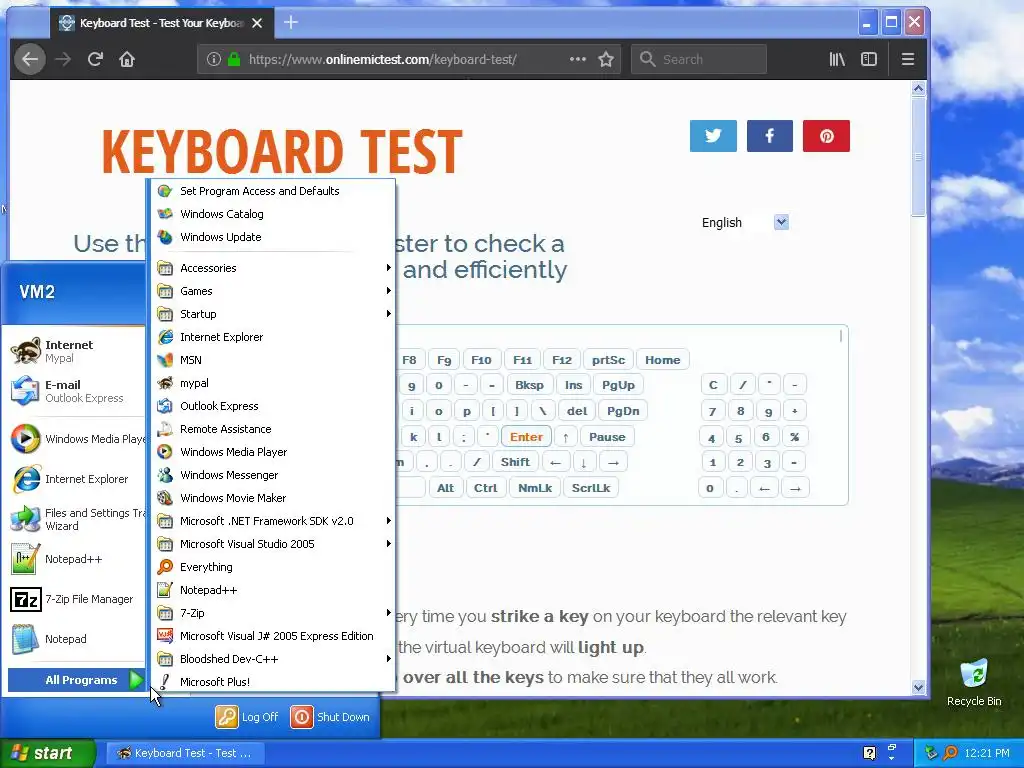Click the taskbar clock showing 12:21 PM
This screenshot has height=768, width=1024.
pyautogui.click(x=987, y=753)
